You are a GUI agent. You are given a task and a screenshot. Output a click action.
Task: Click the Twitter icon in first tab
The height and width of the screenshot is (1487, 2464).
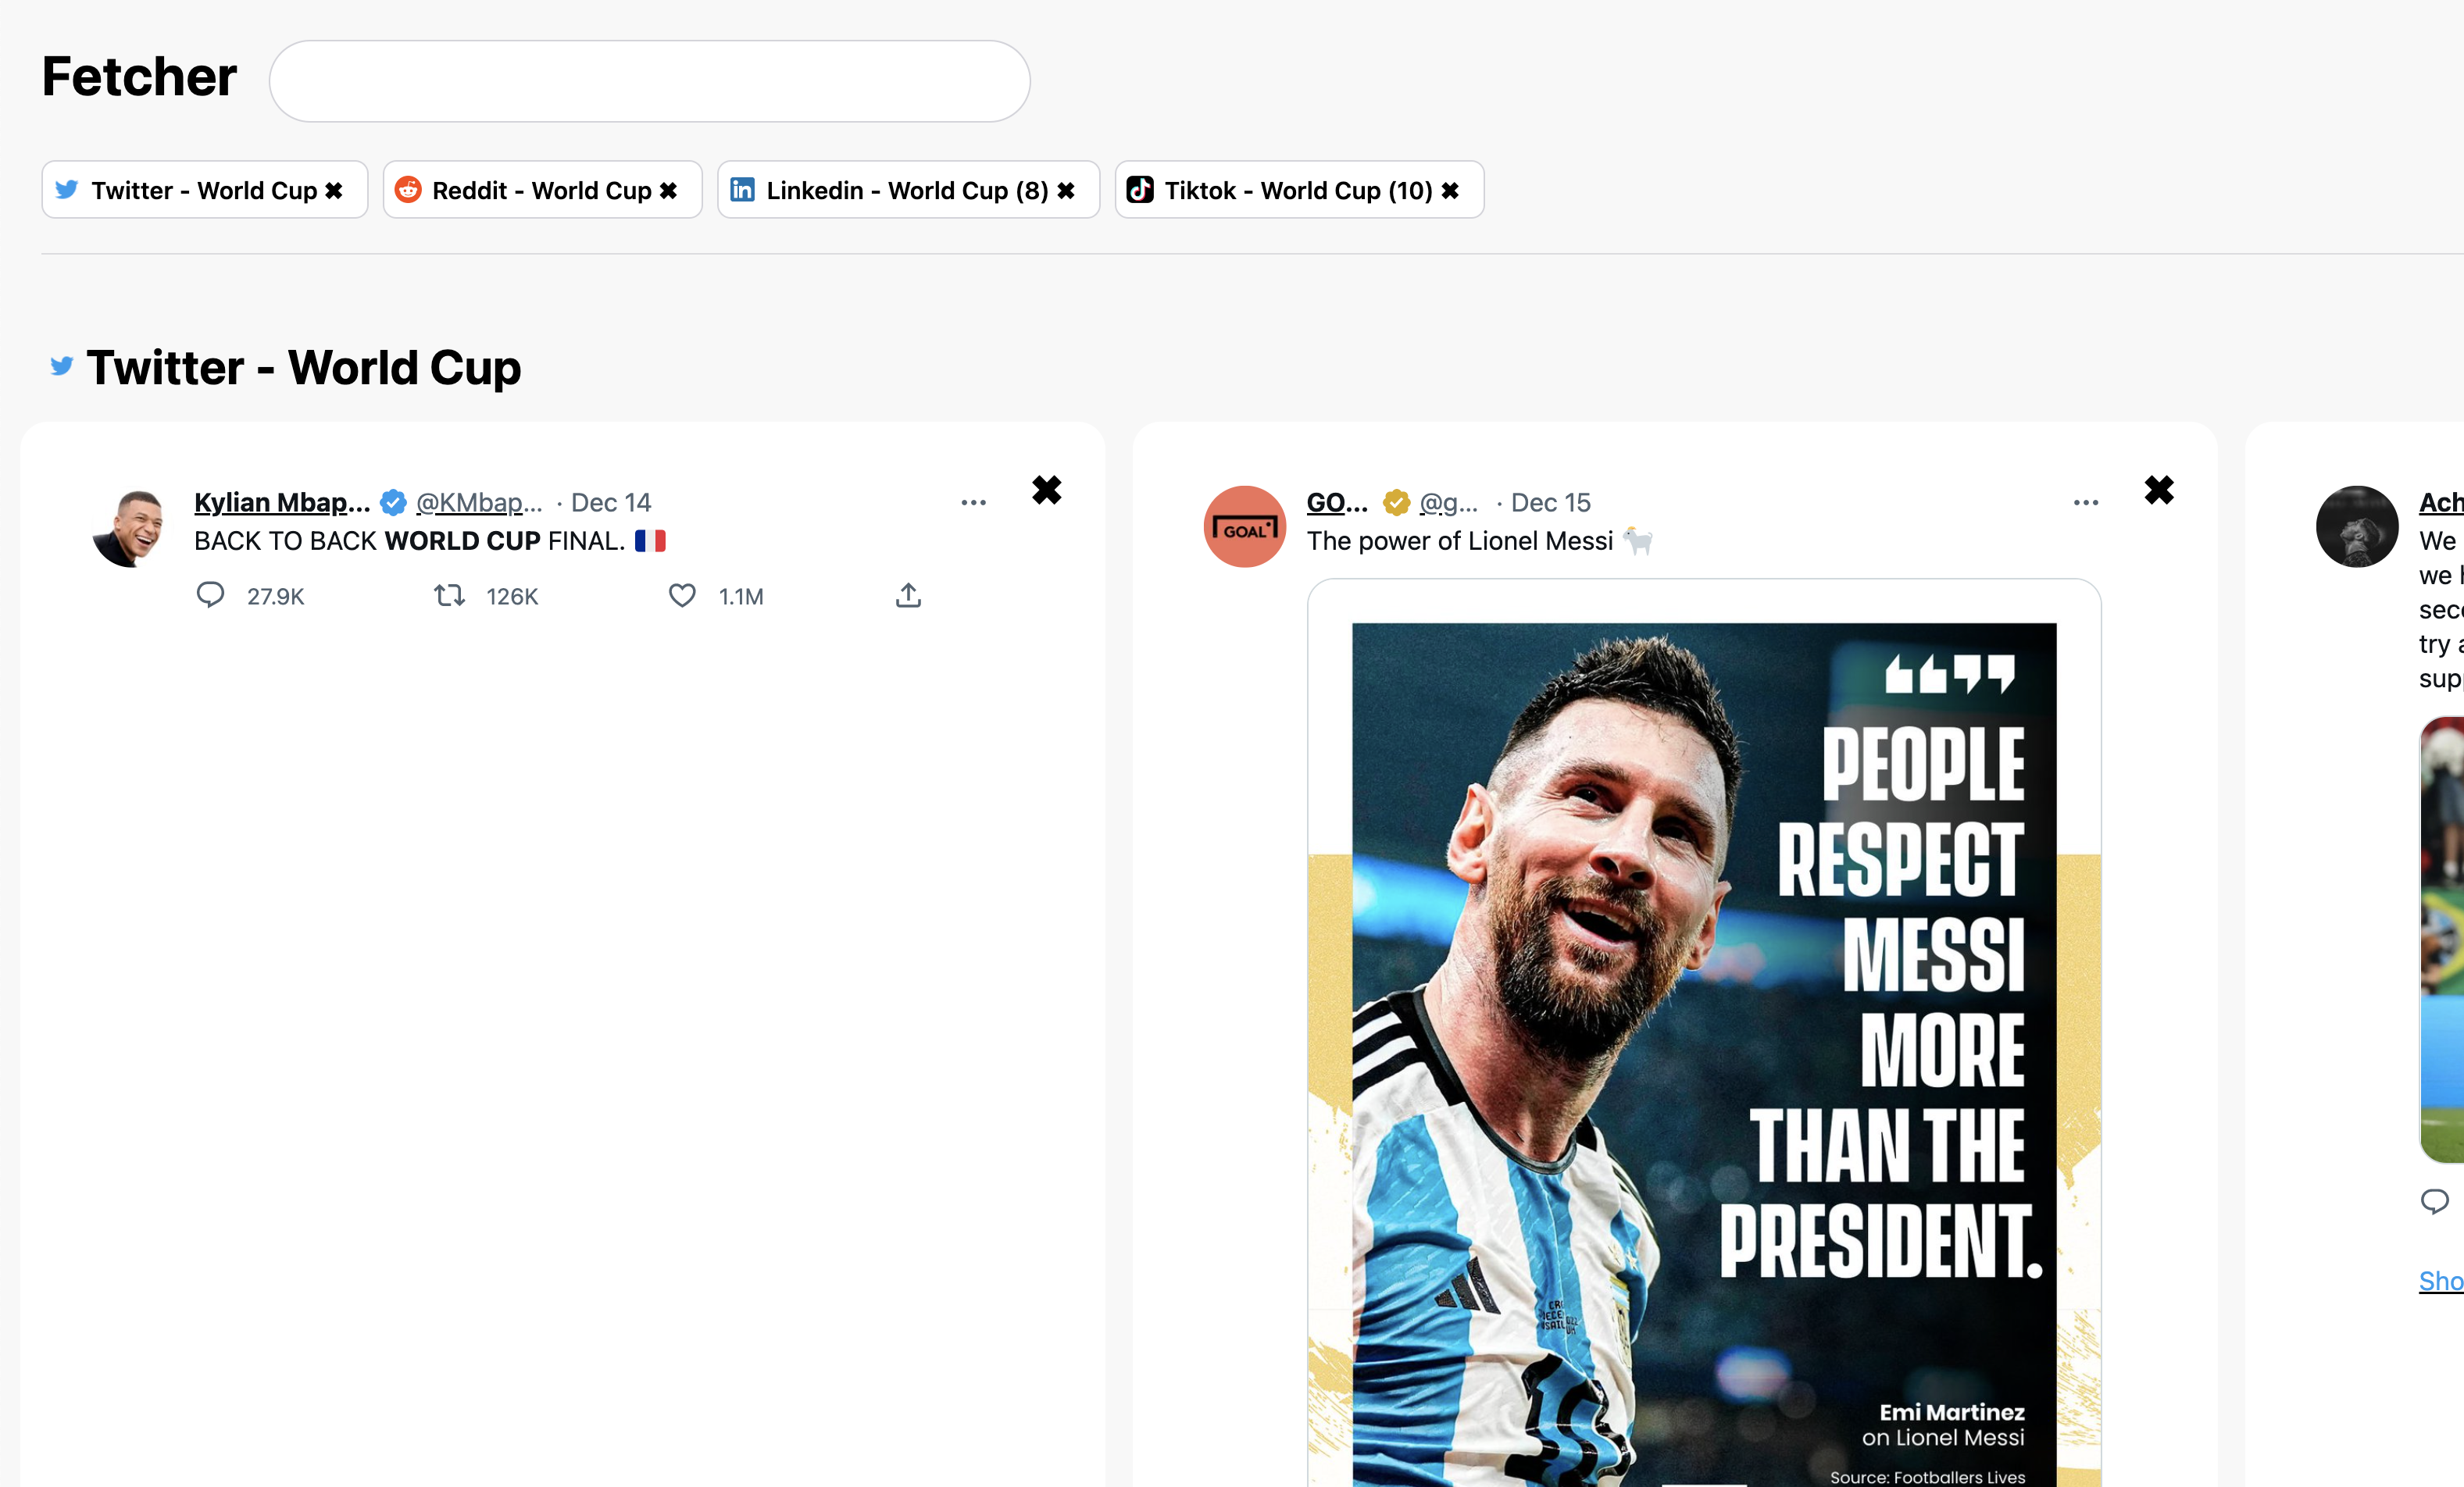pos(67,189)
